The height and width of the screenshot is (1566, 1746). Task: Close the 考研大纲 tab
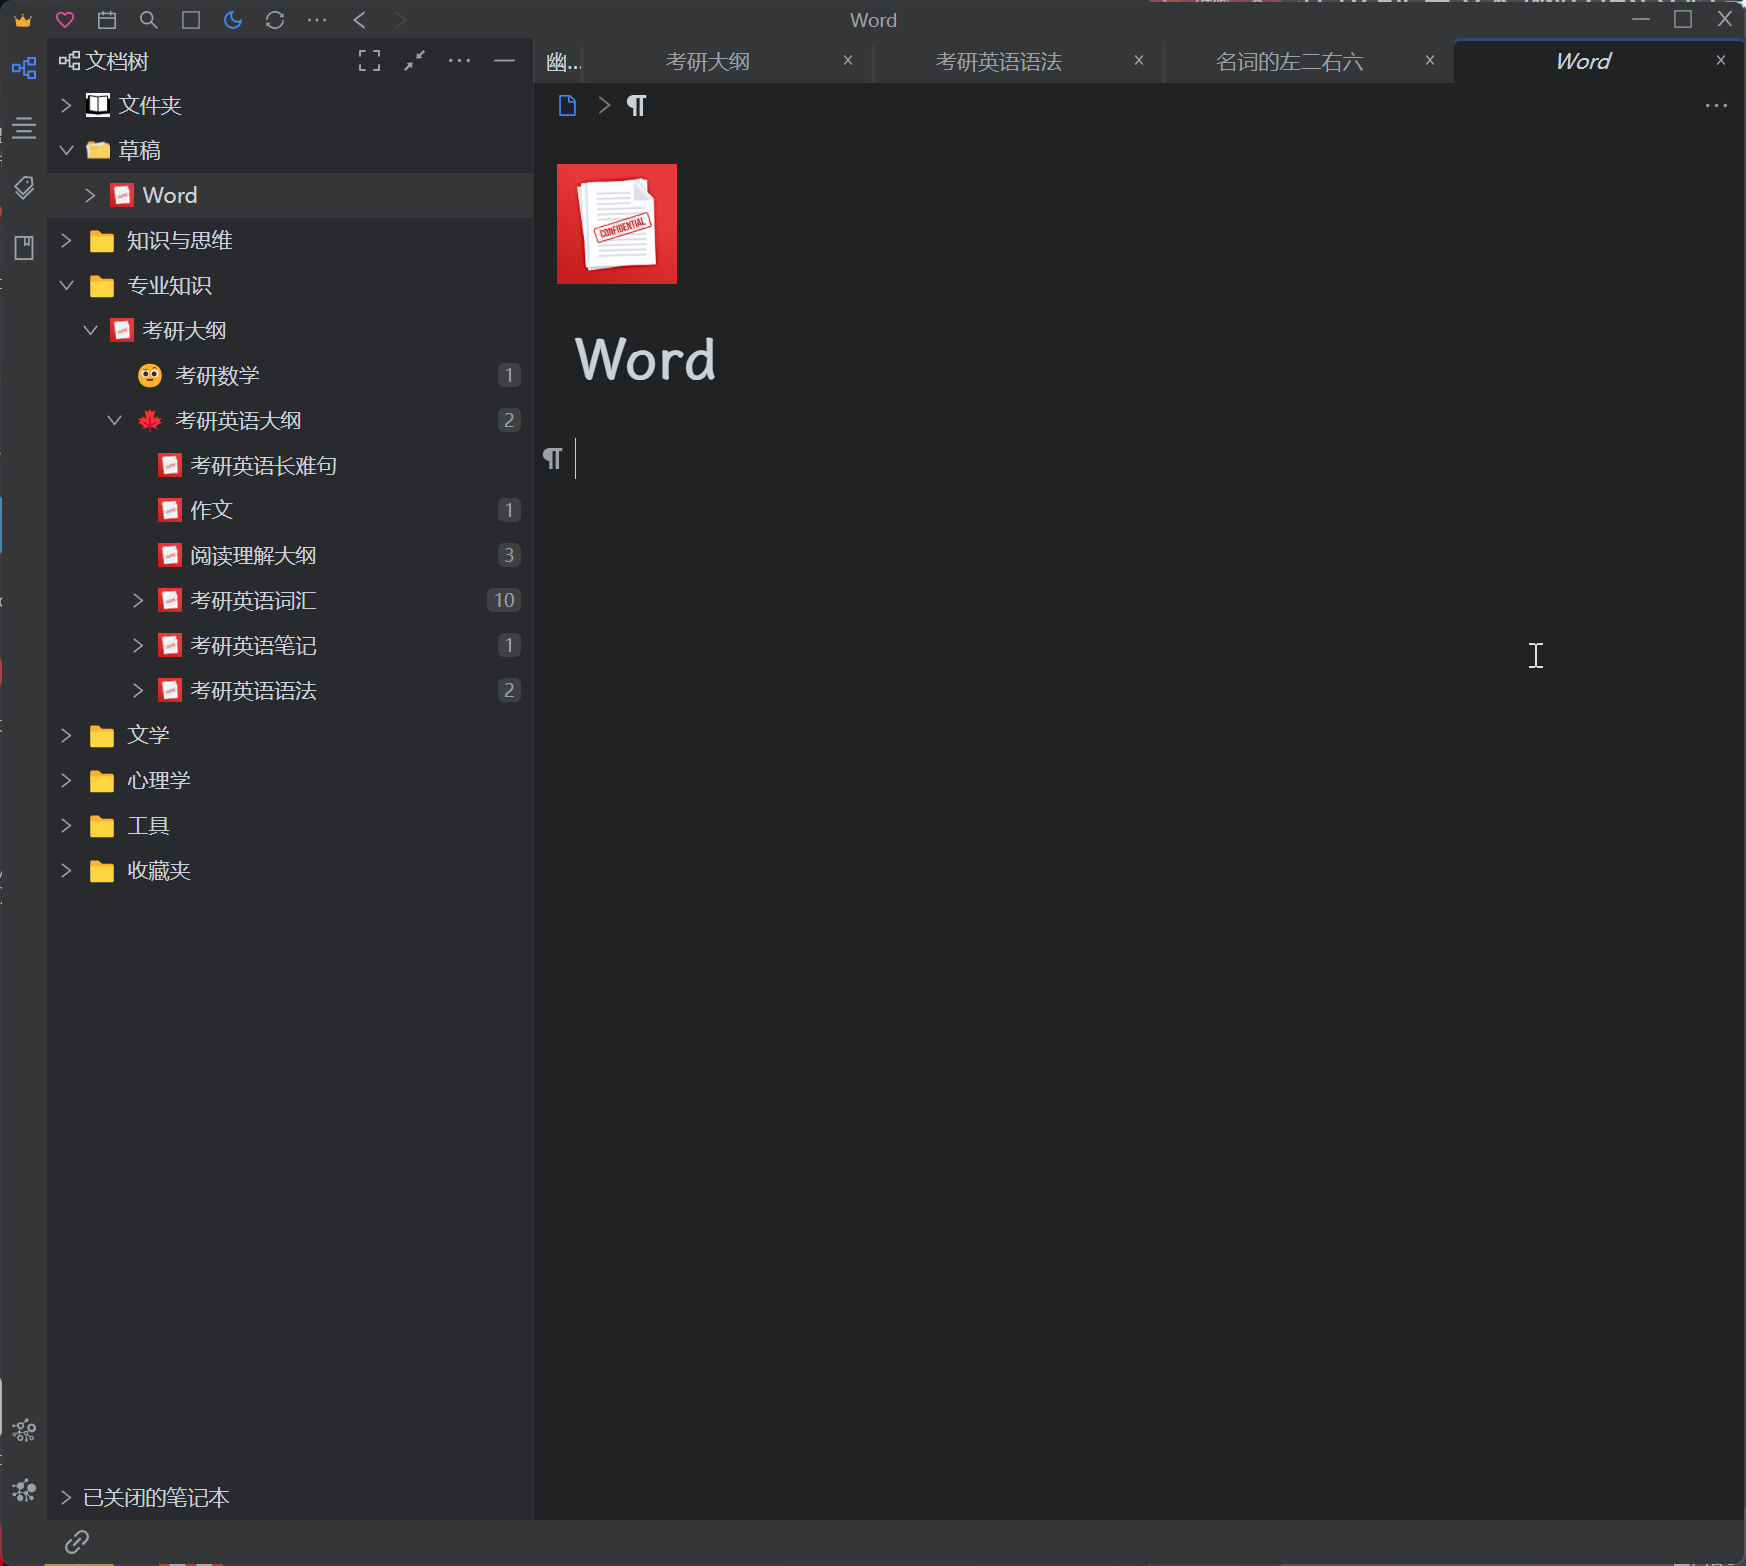click(848, 61)
